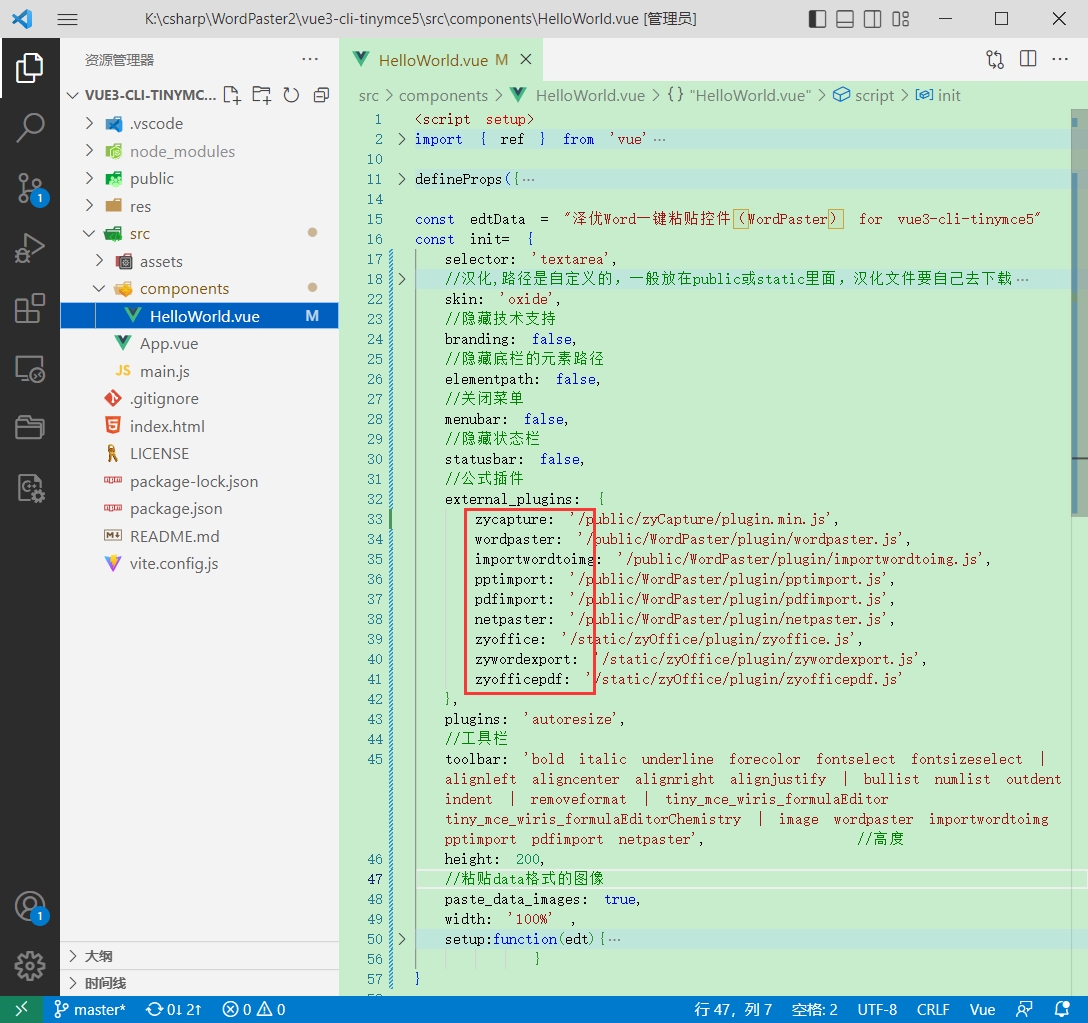Select the HelloWorld.vue editor tab
Screen dimensions: 1088x1023
pos(432,60)
